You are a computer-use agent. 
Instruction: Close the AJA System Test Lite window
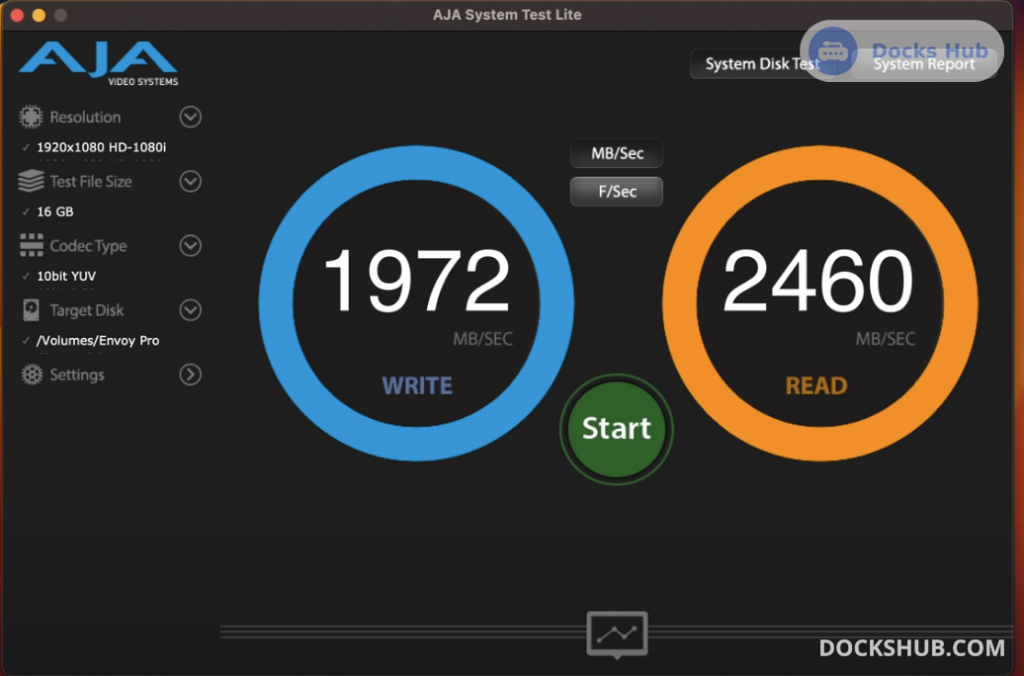click(x=18, y=15)
